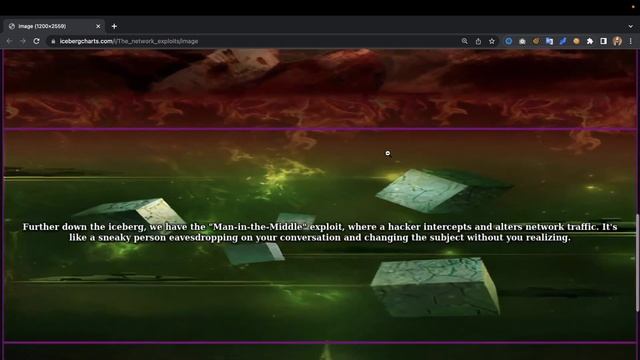Open the blue circle extension
The width and height of the screenshot is (640, 360).
[x=509, y=41]
